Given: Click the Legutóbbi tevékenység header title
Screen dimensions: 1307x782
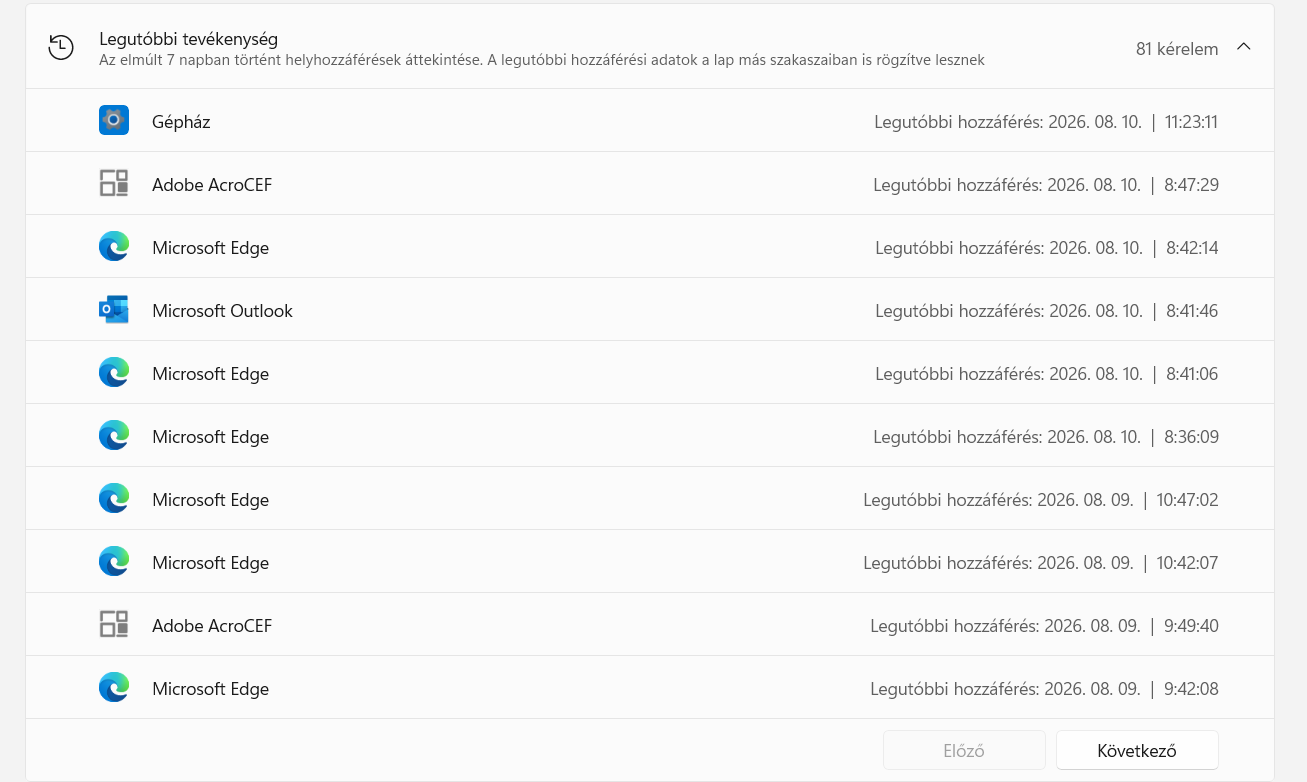Looking at the screenshot, I should tap(188, 39).
